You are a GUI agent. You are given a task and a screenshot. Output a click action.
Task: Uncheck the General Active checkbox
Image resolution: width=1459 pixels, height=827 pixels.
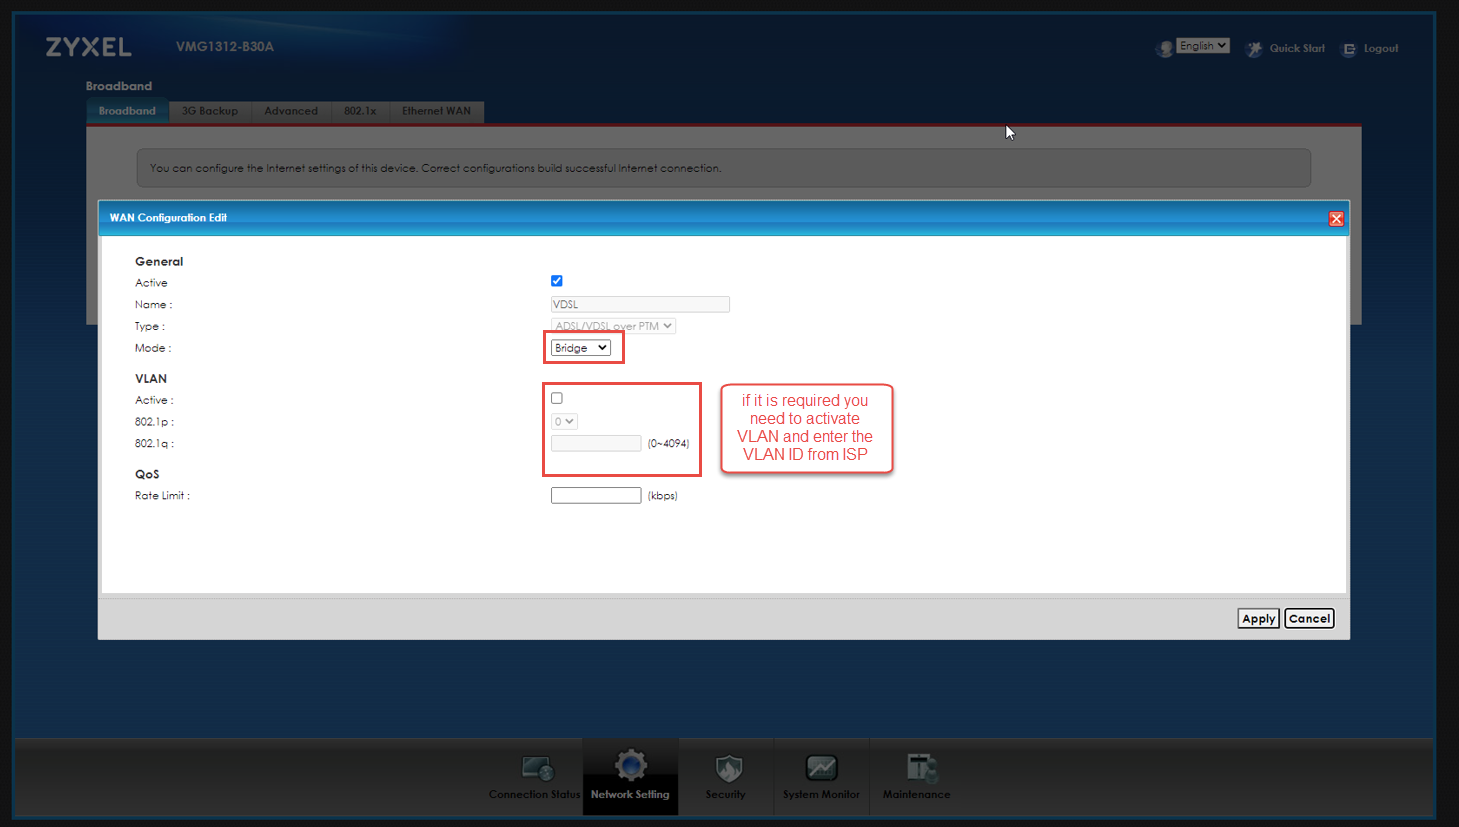tap(557, 281)
